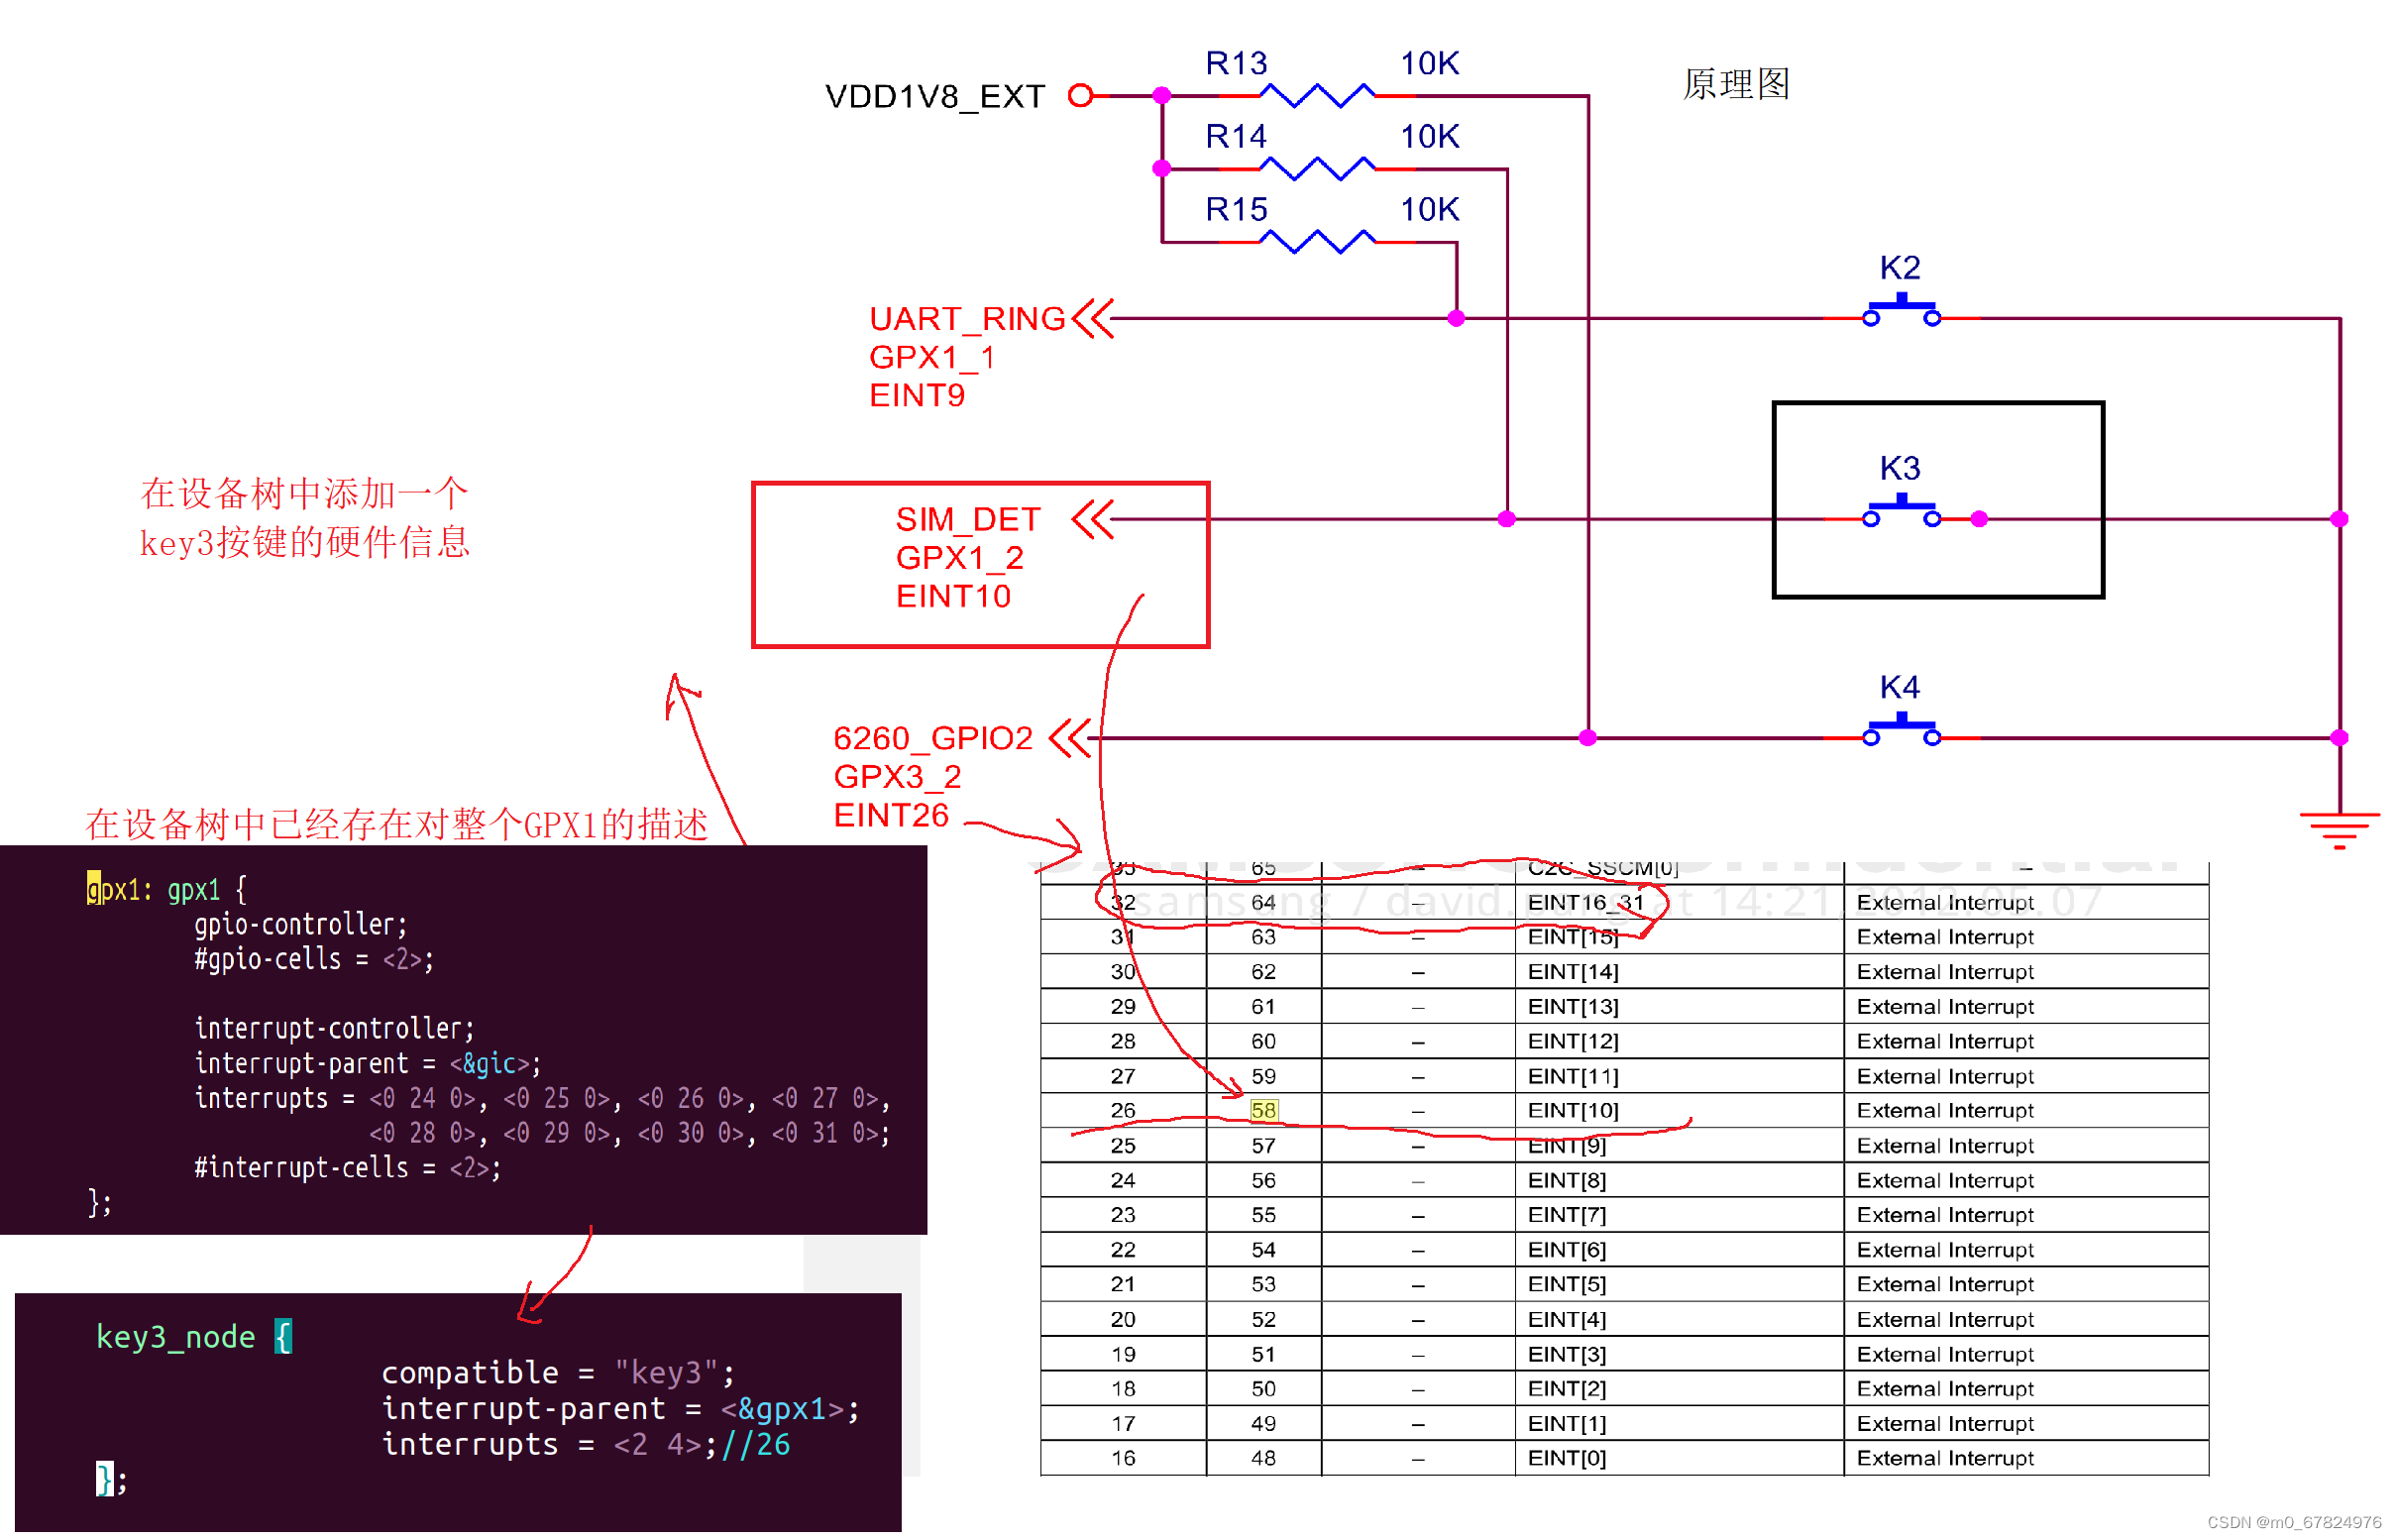Click the 原理图 title text
Image resolution: width=2397 pixels, height=1540 pixels.
coord(1735,84)
